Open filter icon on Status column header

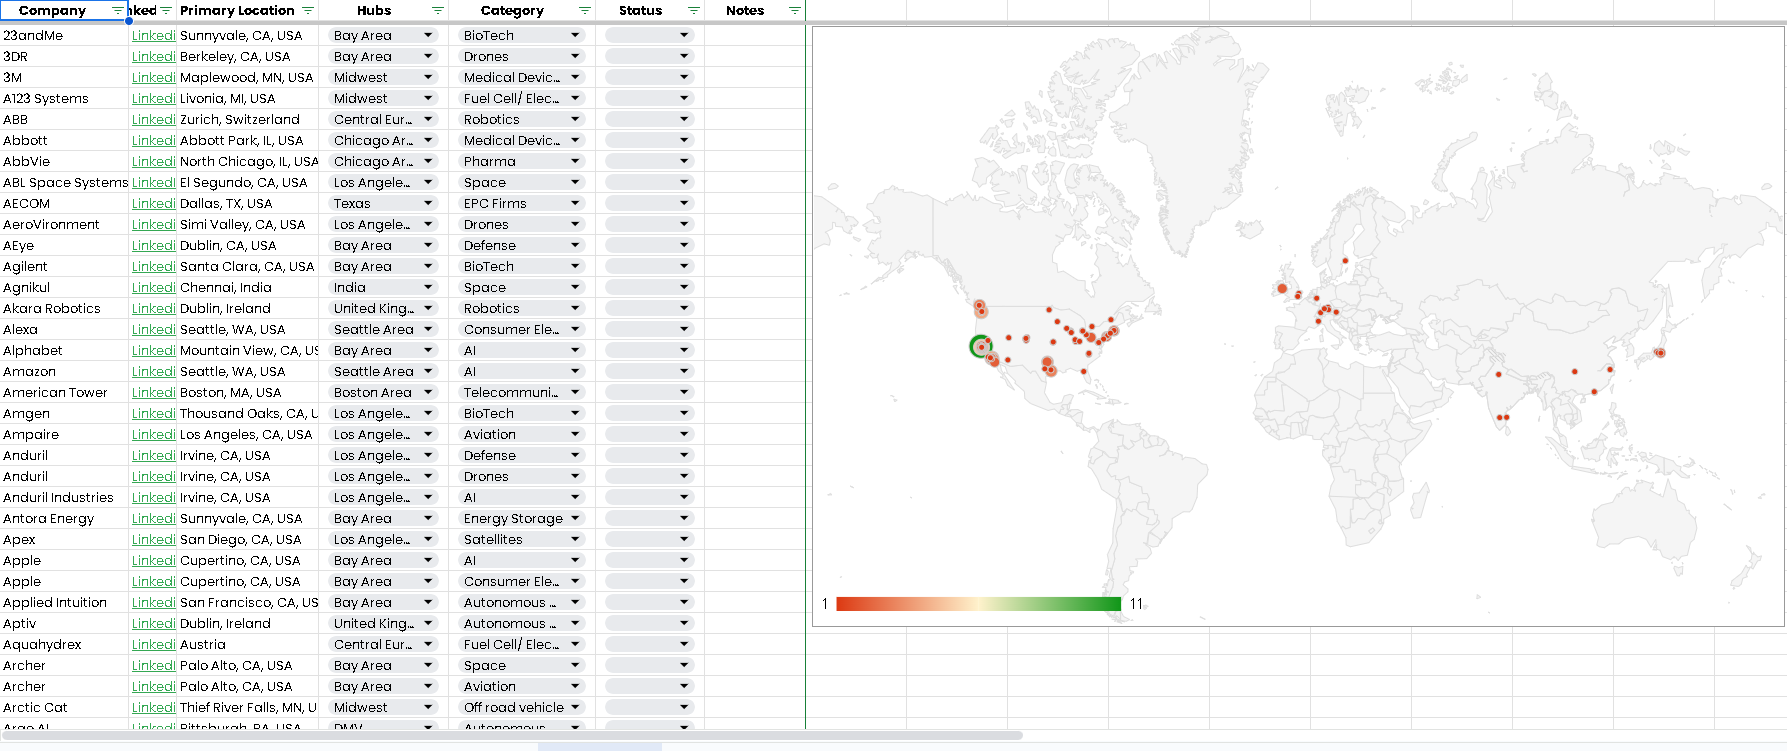[x=694, y=10]
